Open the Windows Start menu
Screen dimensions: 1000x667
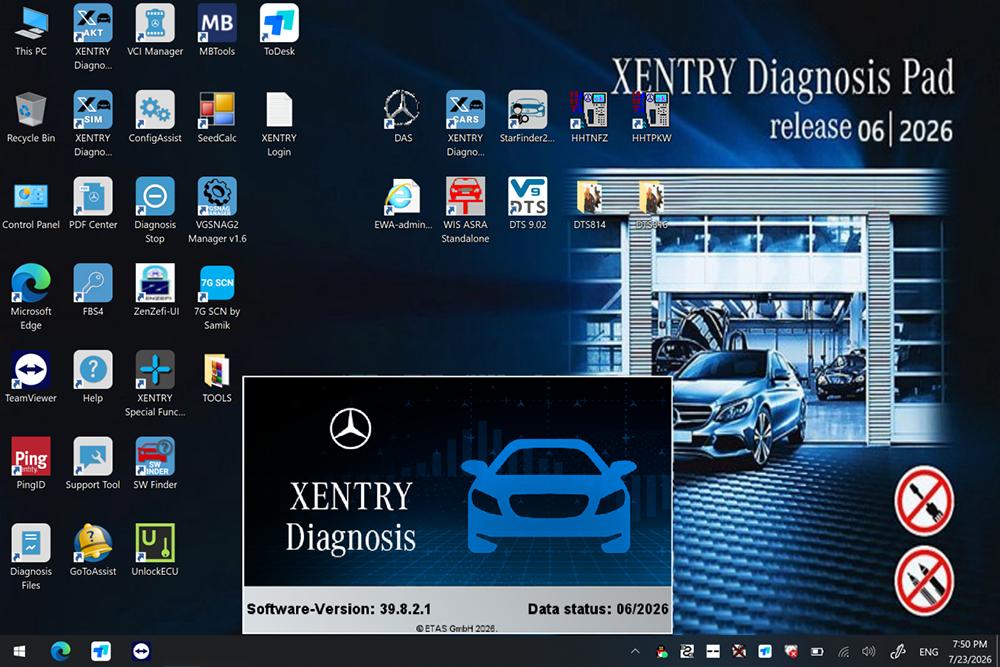pos(19,651)
